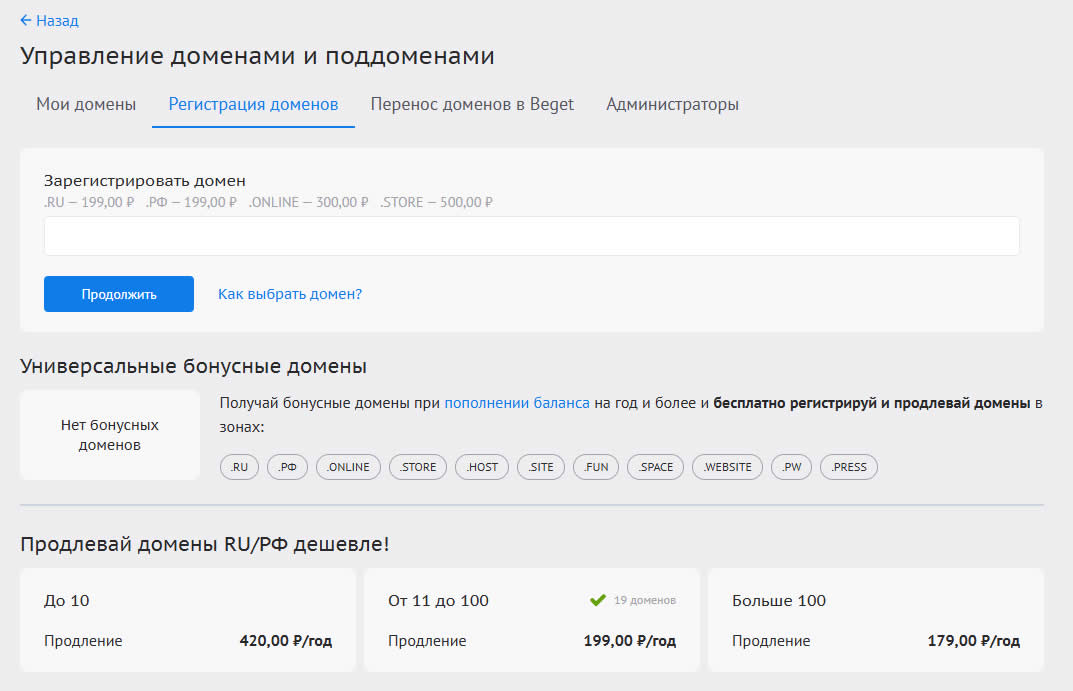Click the .РФ zone pill
Image resolution: width=1073 pixels, height=691 pixels.
pos(287,467)
